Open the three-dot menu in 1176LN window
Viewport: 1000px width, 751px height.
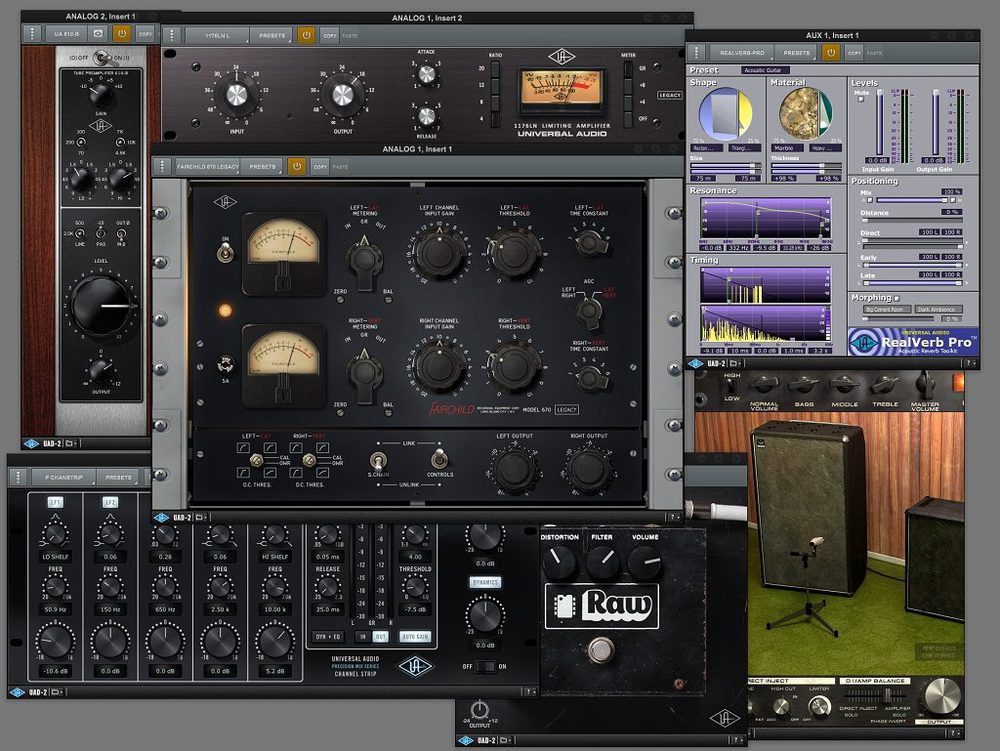(172, 36)
